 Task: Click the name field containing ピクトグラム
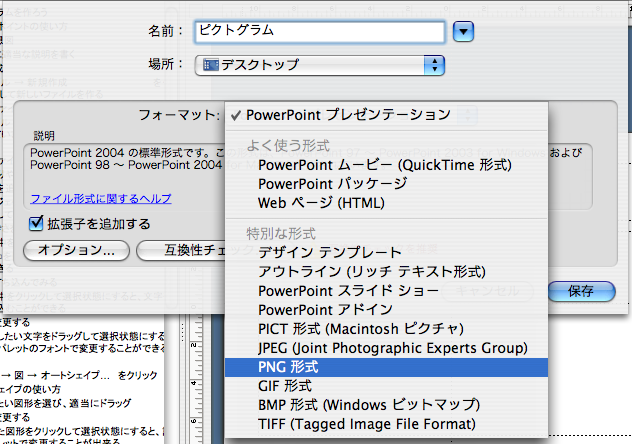320,32
